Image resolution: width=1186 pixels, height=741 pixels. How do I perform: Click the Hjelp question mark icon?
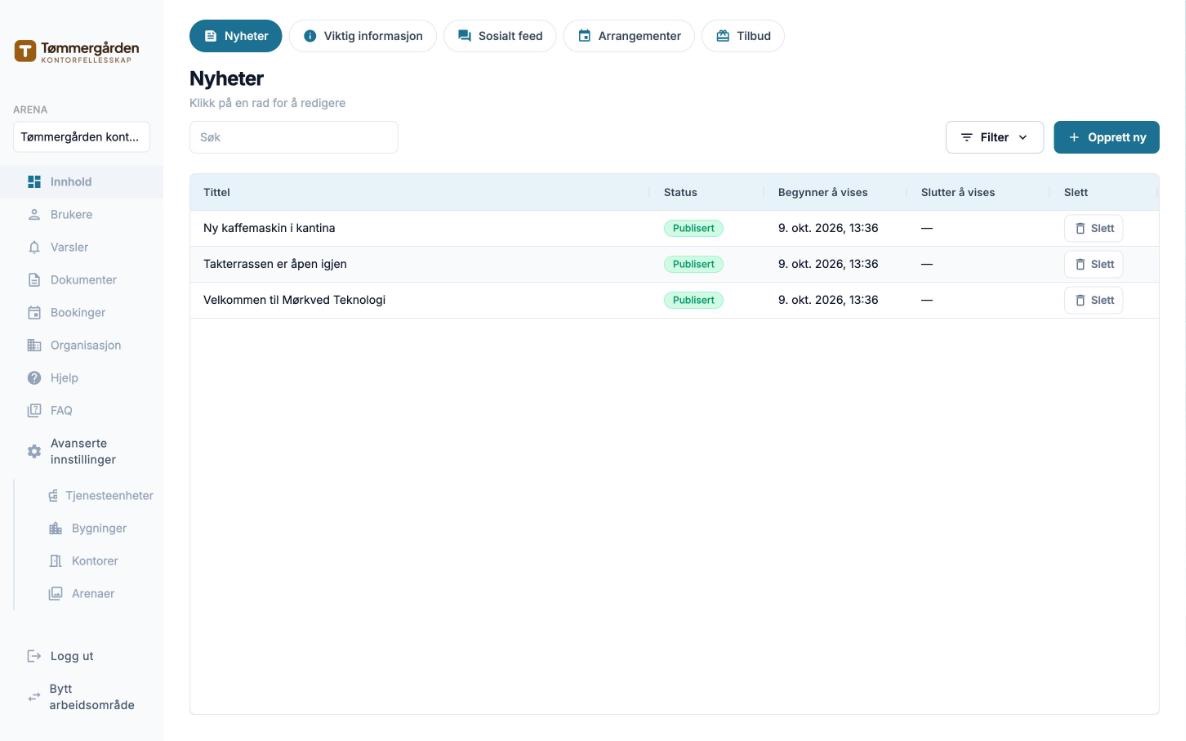[34, 378]
